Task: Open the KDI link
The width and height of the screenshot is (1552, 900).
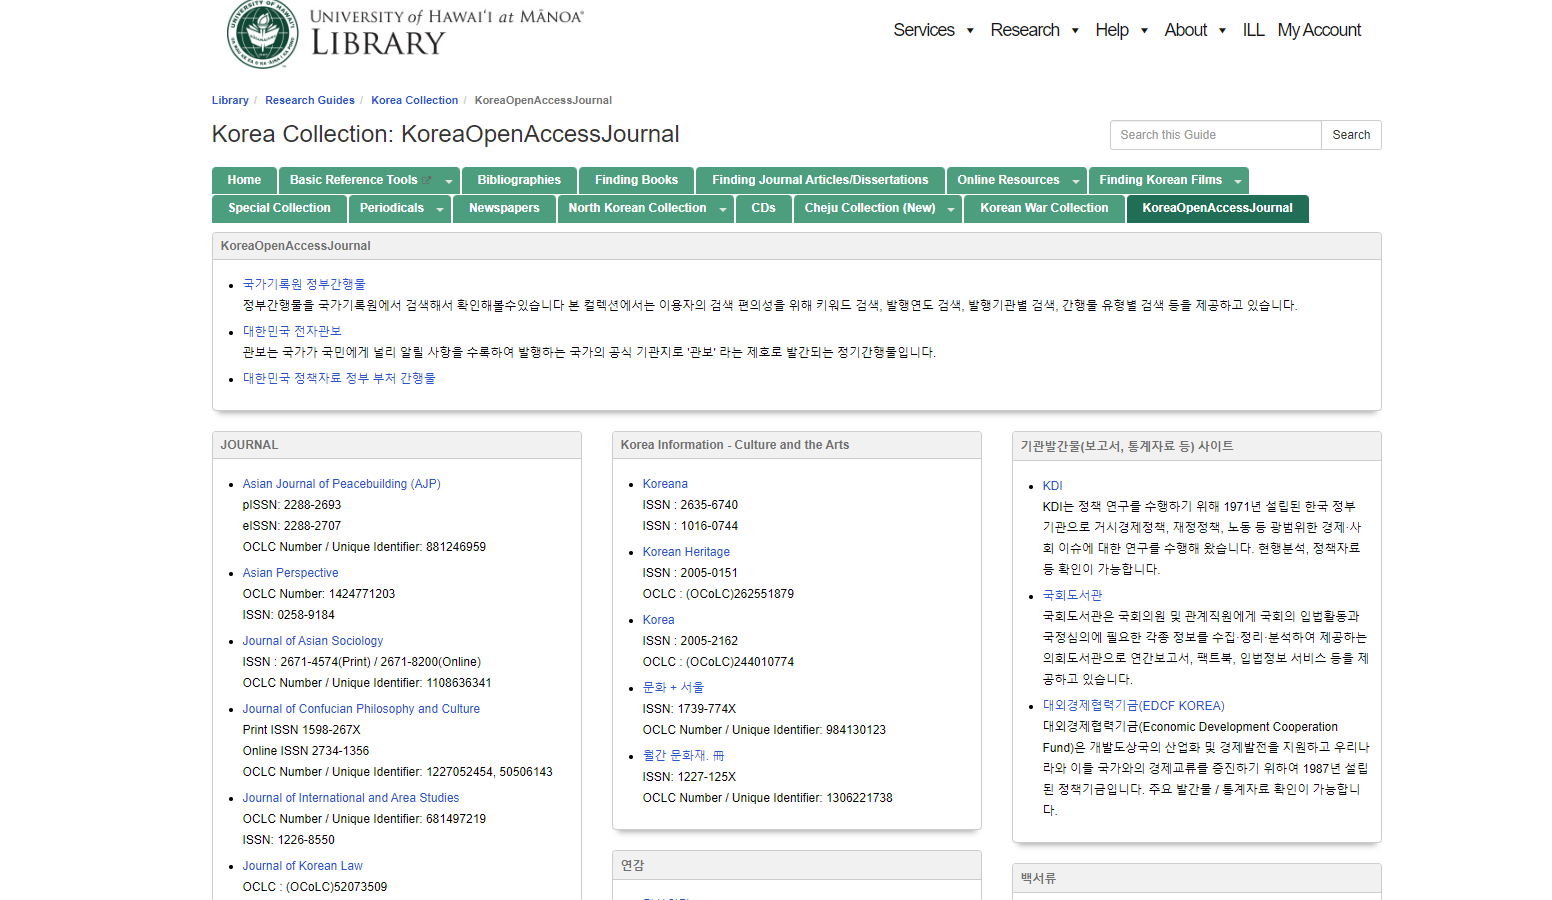Action: (x=1052, y=486)
